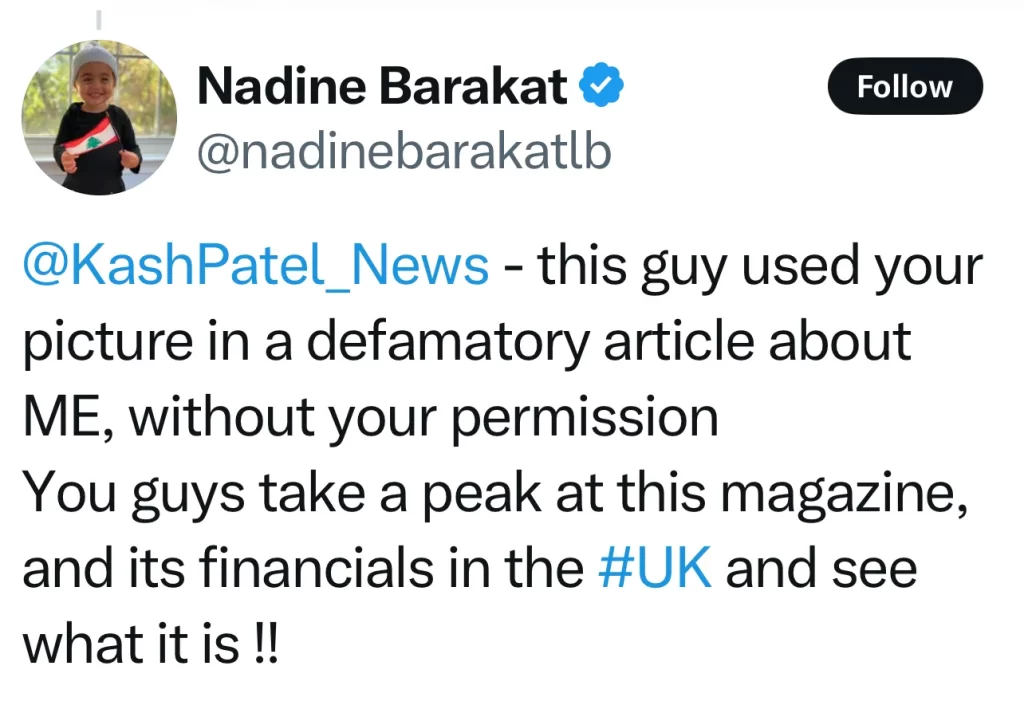Click the word "peak" in the tweet
The width and height of the screenshot is (1024, 725).
coord(482,494)
